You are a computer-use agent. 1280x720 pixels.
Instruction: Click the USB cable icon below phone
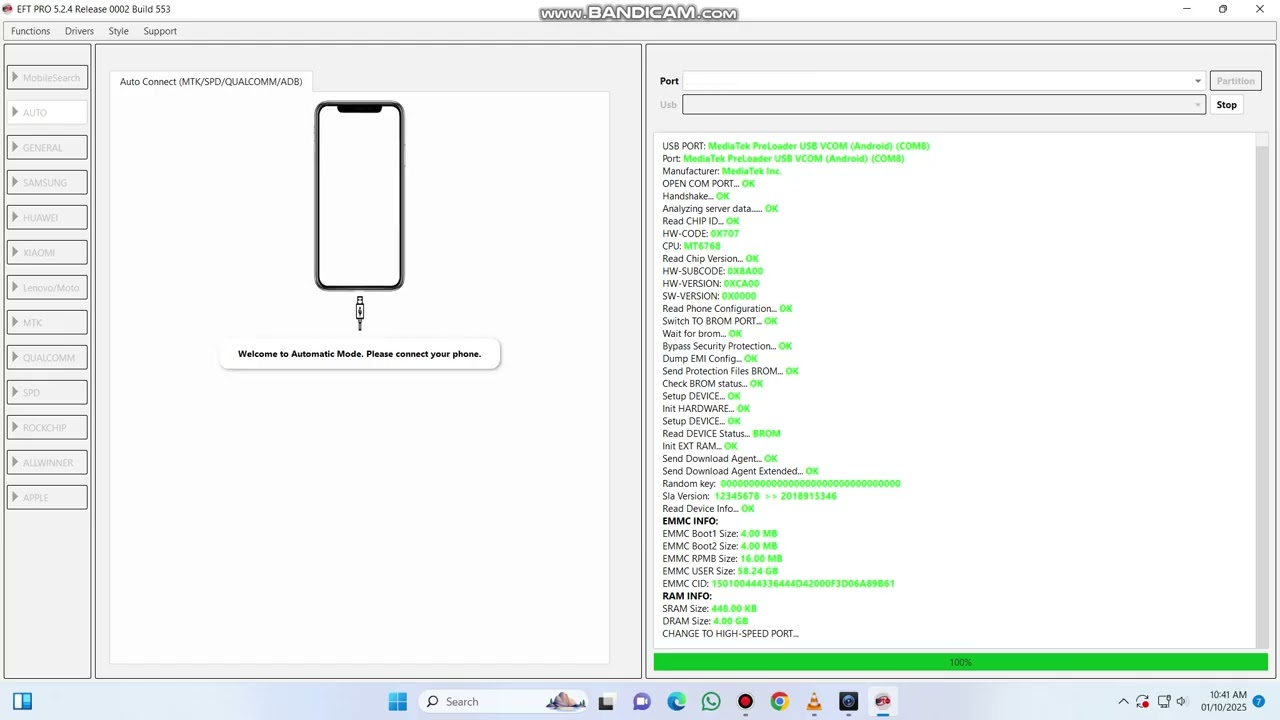(x=360, y=312)
